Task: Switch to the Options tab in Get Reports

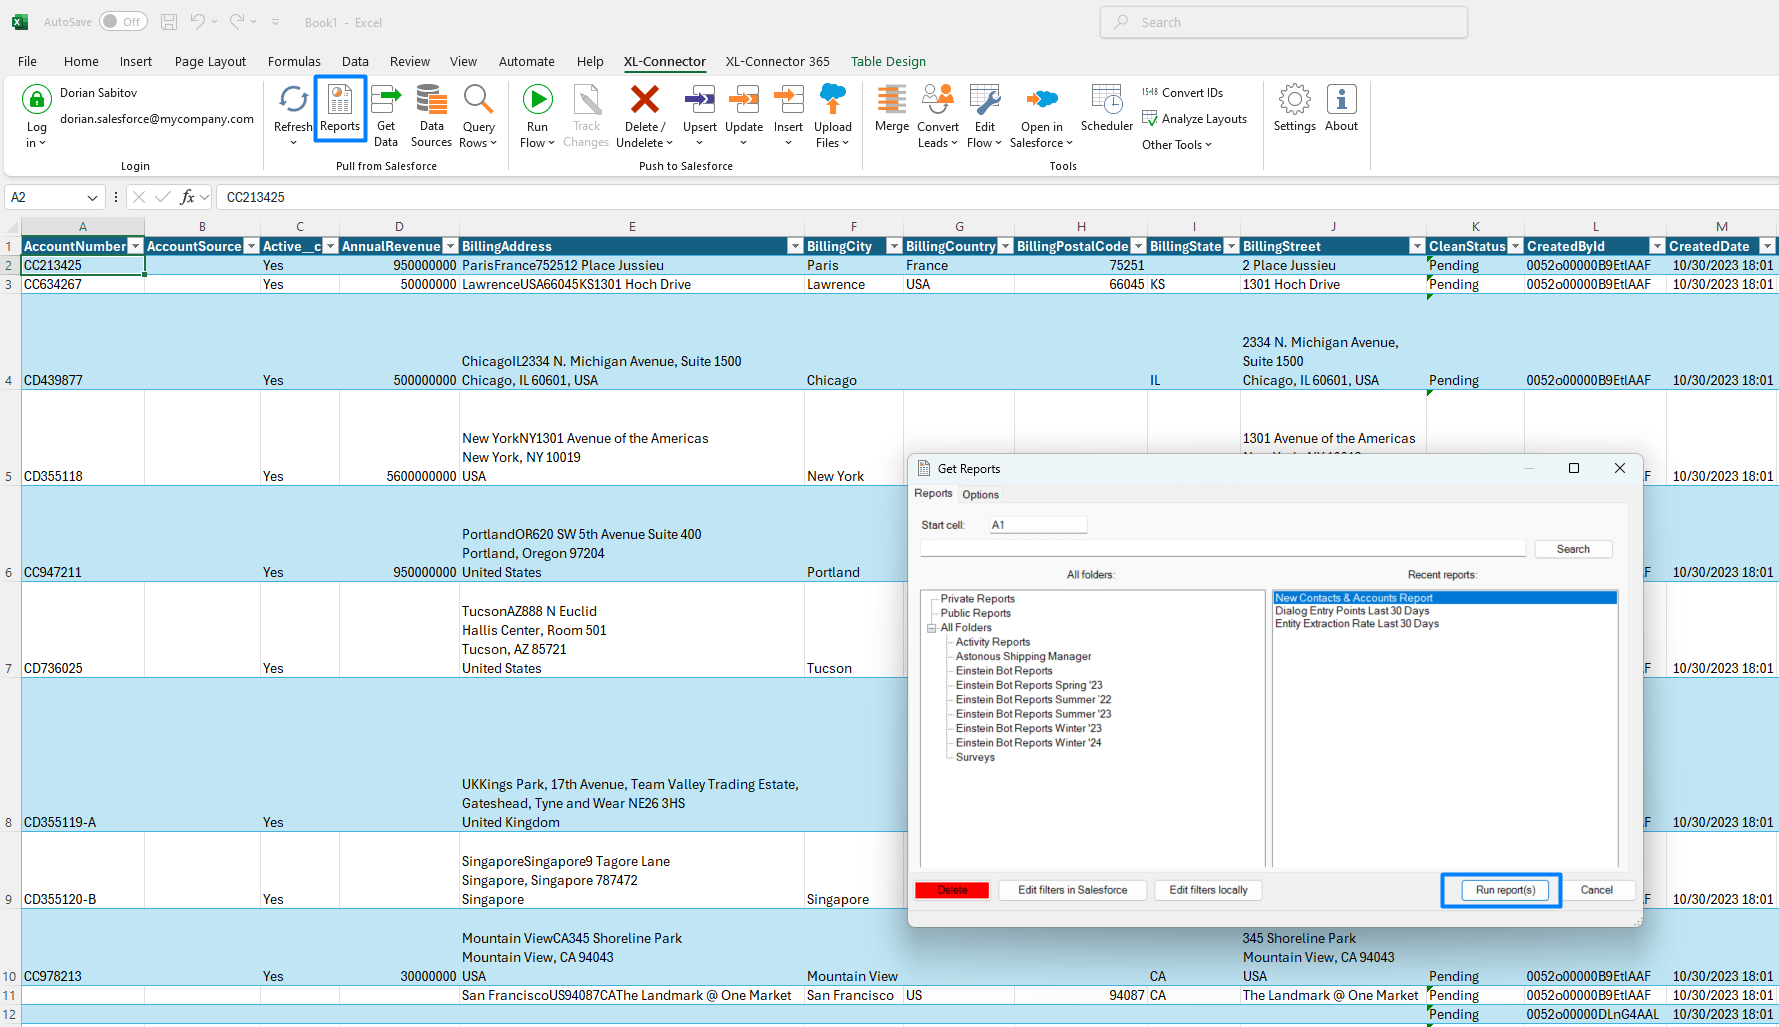Action: pos(980,495)
